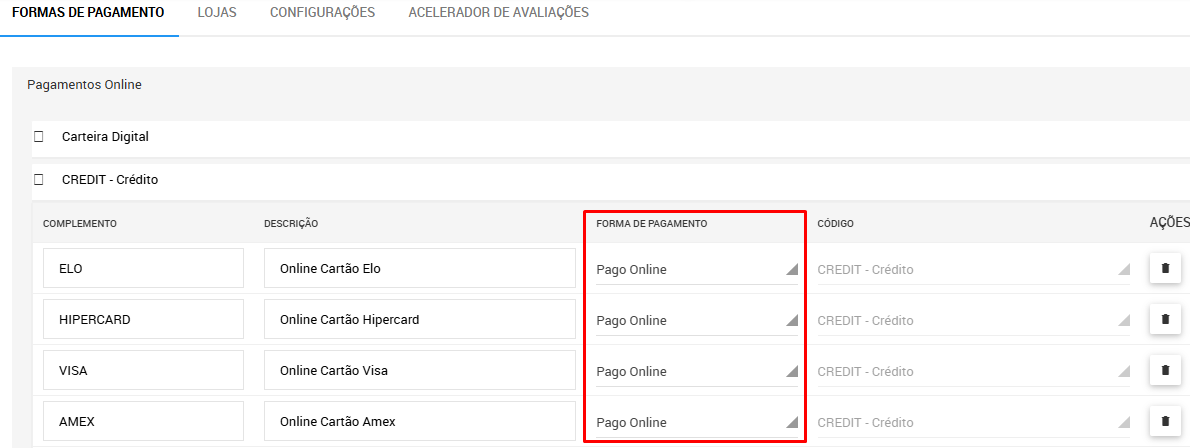1190x448 pixels.
Task: Open the Acelerador de Avaliações tab
Action: coord(499,13)
